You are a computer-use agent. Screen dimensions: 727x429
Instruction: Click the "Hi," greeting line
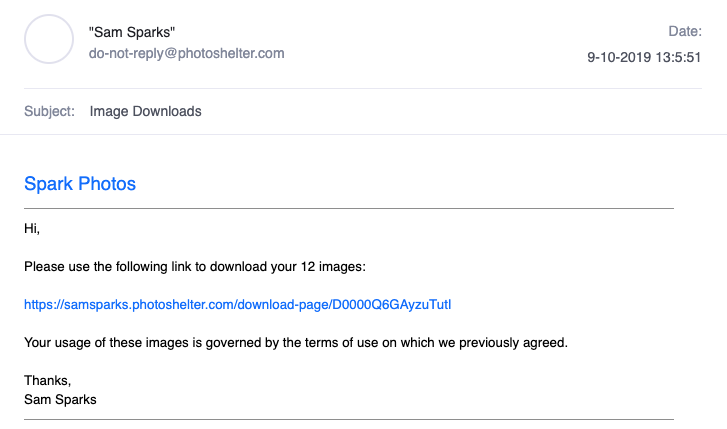32,229
